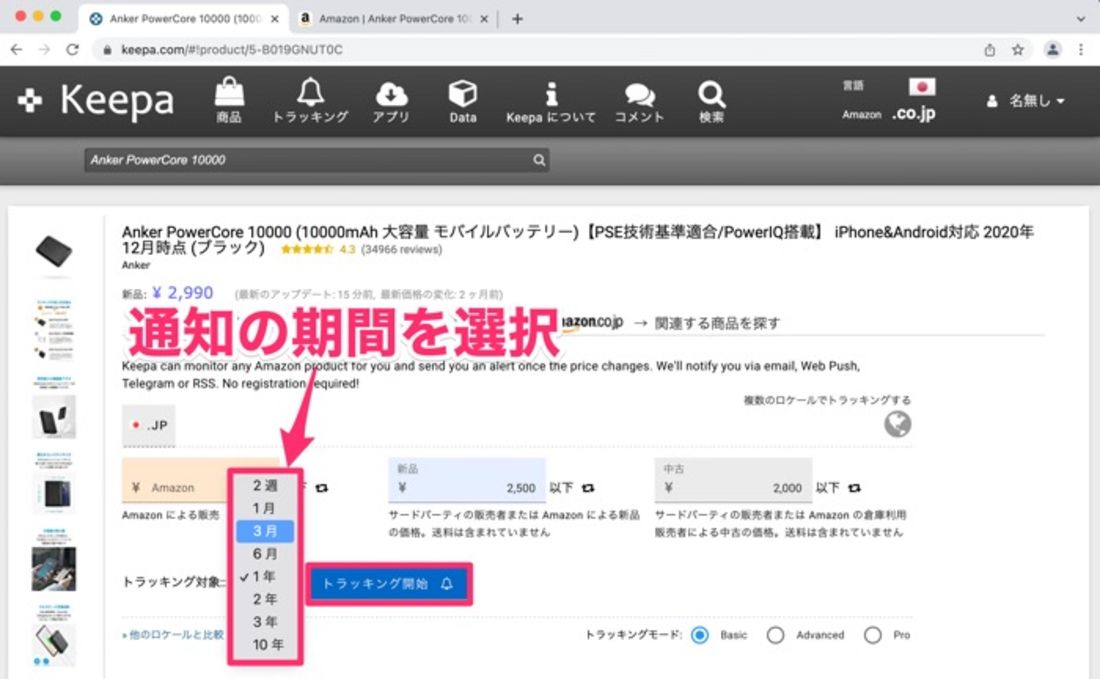
Task: Expand the Chrome tab list chevron
Action: click(1080, 19)
